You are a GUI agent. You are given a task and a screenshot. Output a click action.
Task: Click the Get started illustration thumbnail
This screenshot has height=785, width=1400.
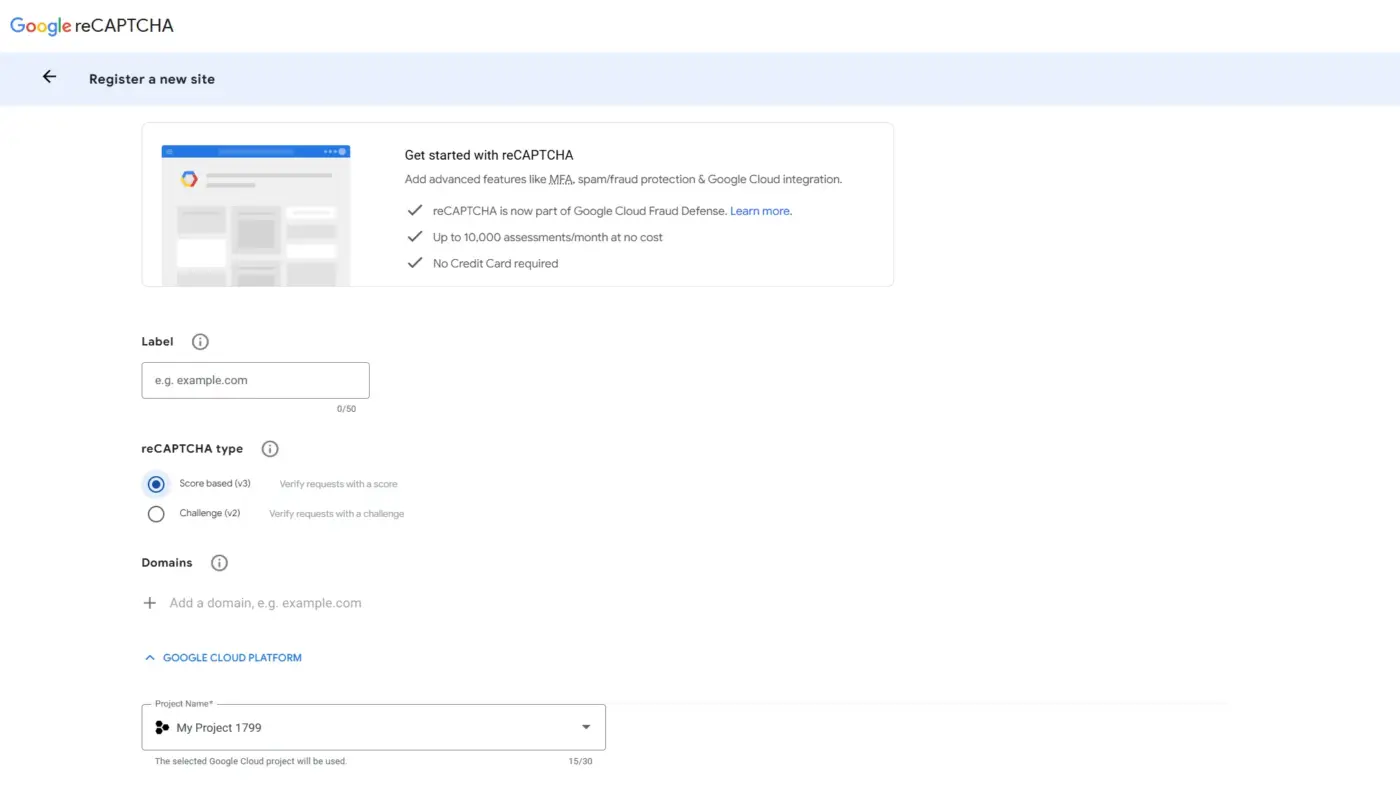tap(256, 215)
